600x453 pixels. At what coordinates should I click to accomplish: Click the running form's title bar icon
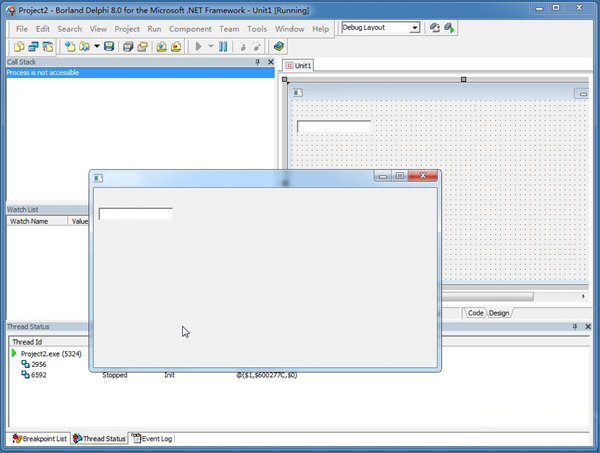coord(98,178)
